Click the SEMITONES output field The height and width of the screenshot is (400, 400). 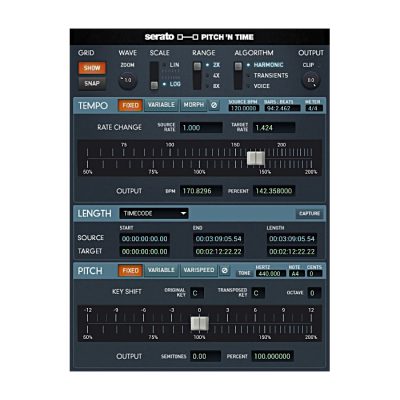tap(206, 356)
